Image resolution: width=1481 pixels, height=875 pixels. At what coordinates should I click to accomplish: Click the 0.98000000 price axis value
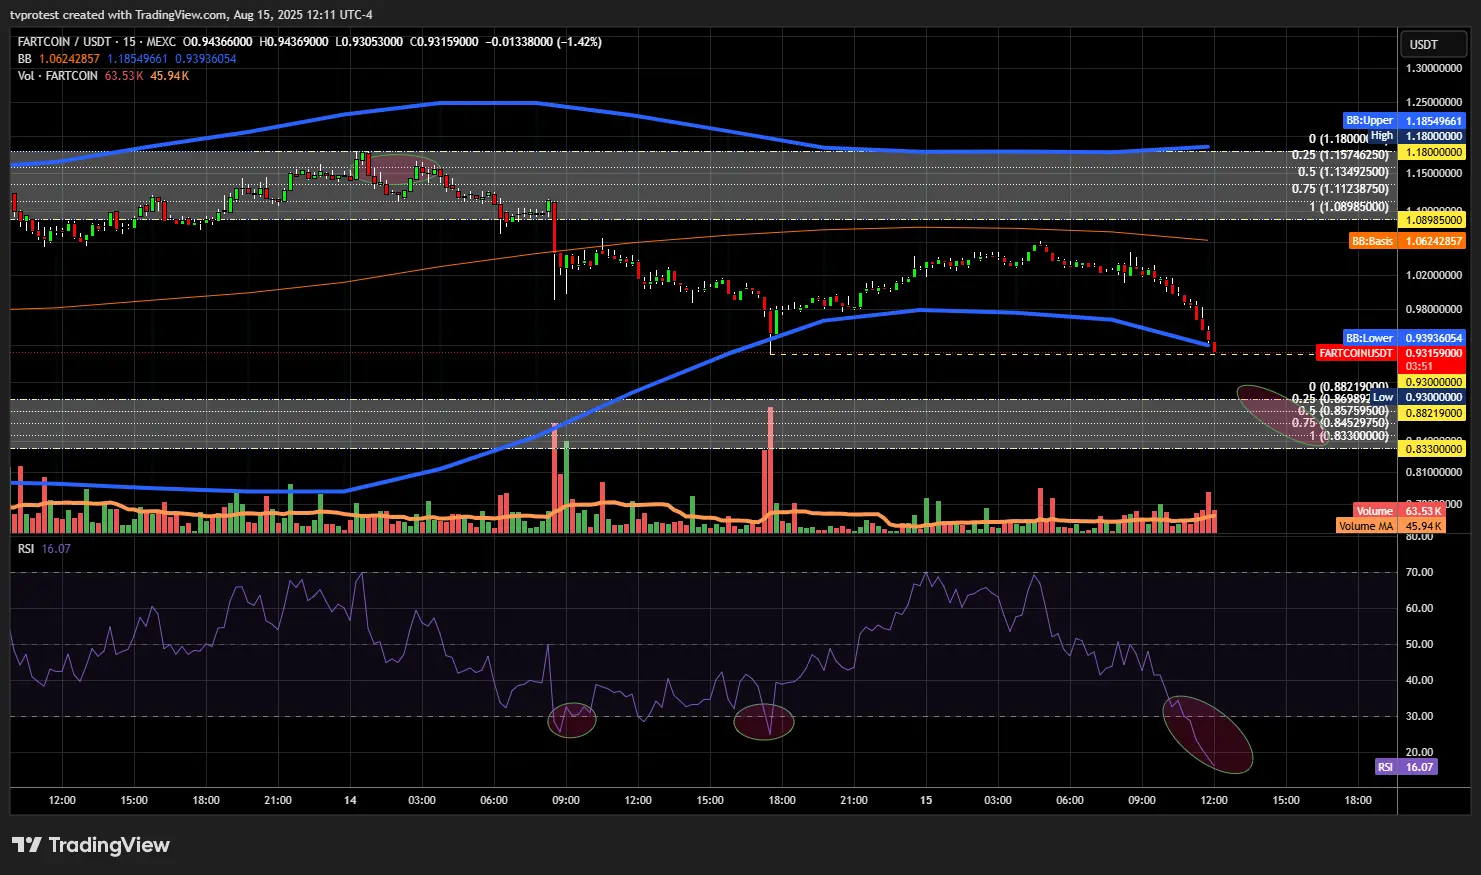click(x=1434, y=310)
